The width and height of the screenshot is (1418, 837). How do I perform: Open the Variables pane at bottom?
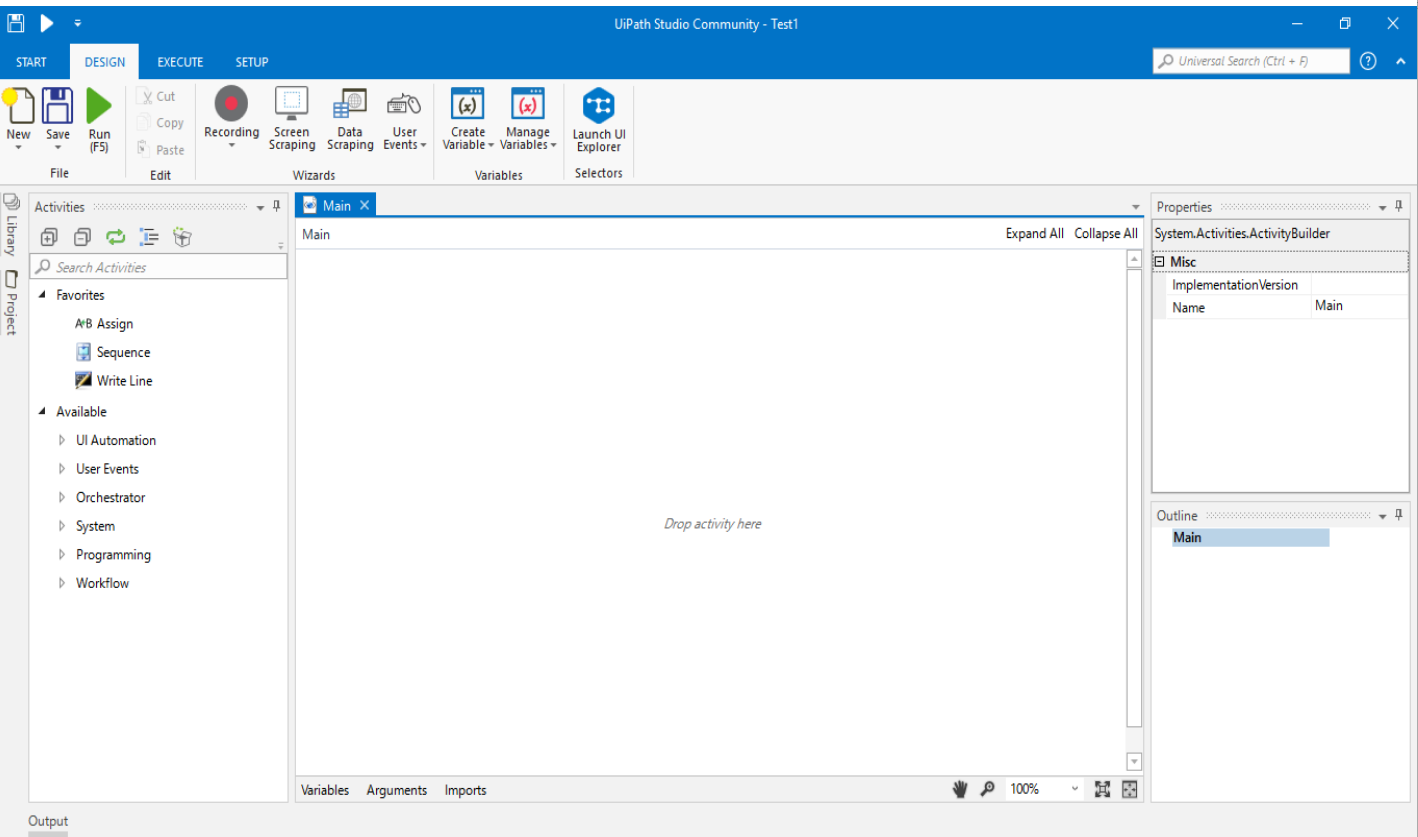[x=325, y=790]
